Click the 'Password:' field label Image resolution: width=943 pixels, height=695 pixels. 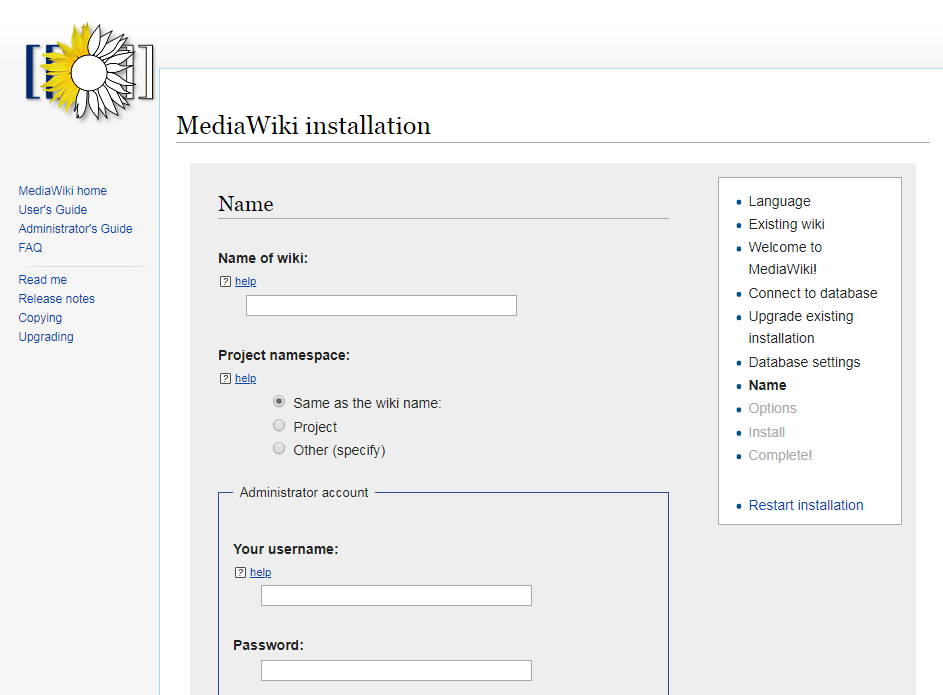click(x=268, y=645)
